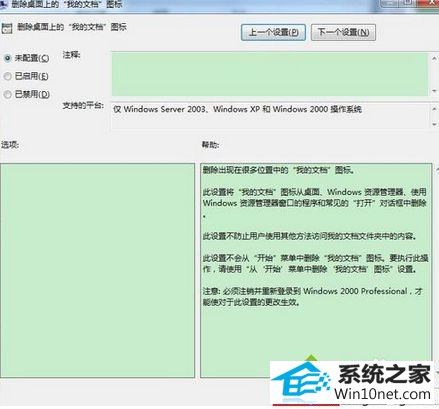The image size is (439, 409).
Task: Click the policy setting icon beside the heading
Action: 6,28
